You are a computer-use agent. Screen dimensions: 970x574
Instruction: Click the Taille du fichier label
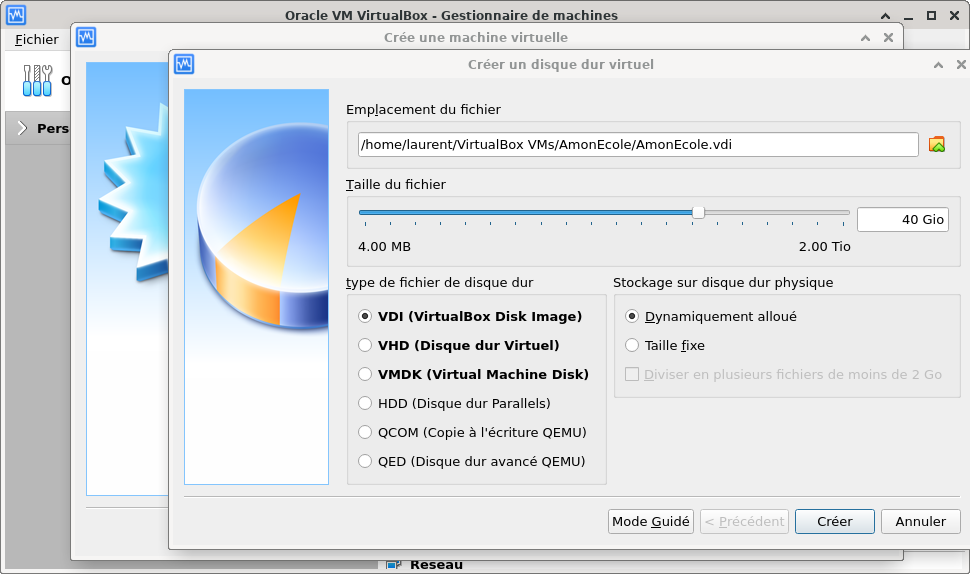(x=396, y=184)
